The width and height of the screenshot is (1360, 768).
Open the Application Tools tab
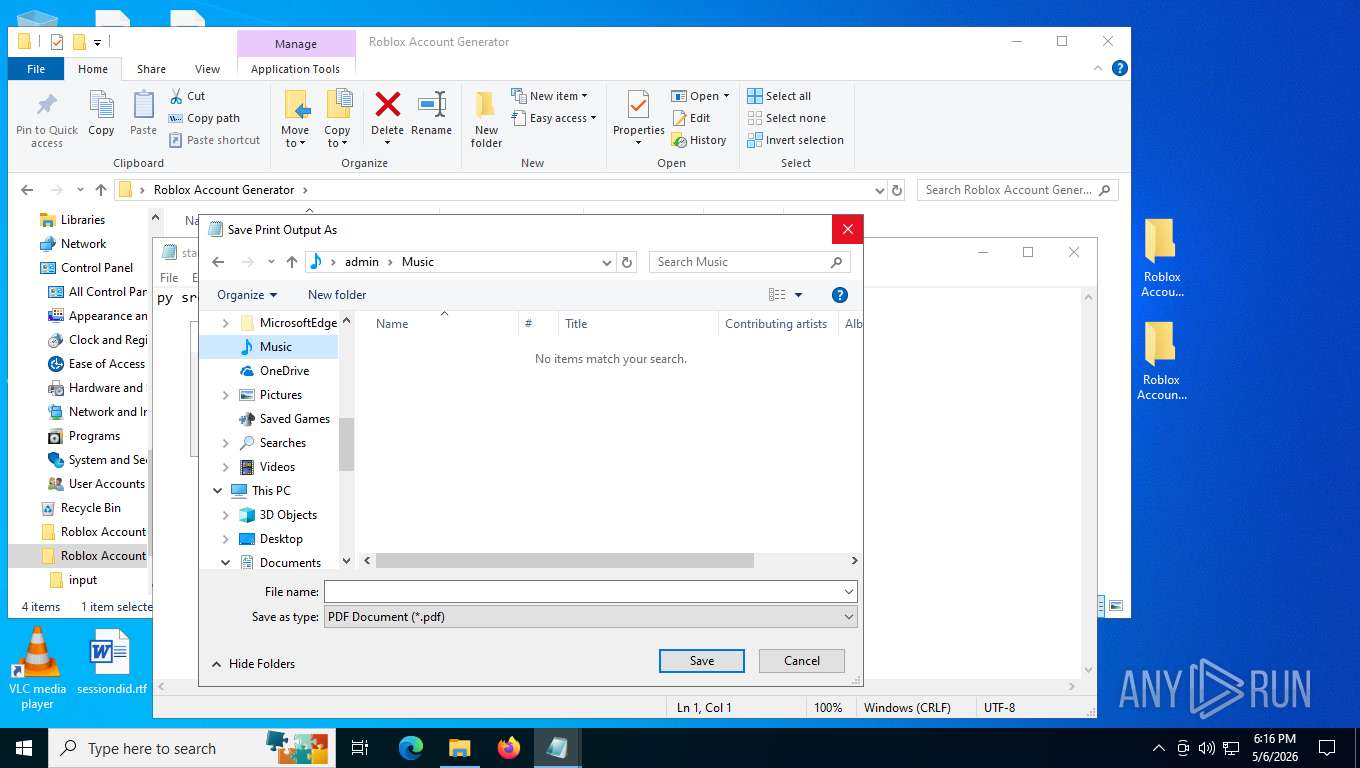(295, 69)
